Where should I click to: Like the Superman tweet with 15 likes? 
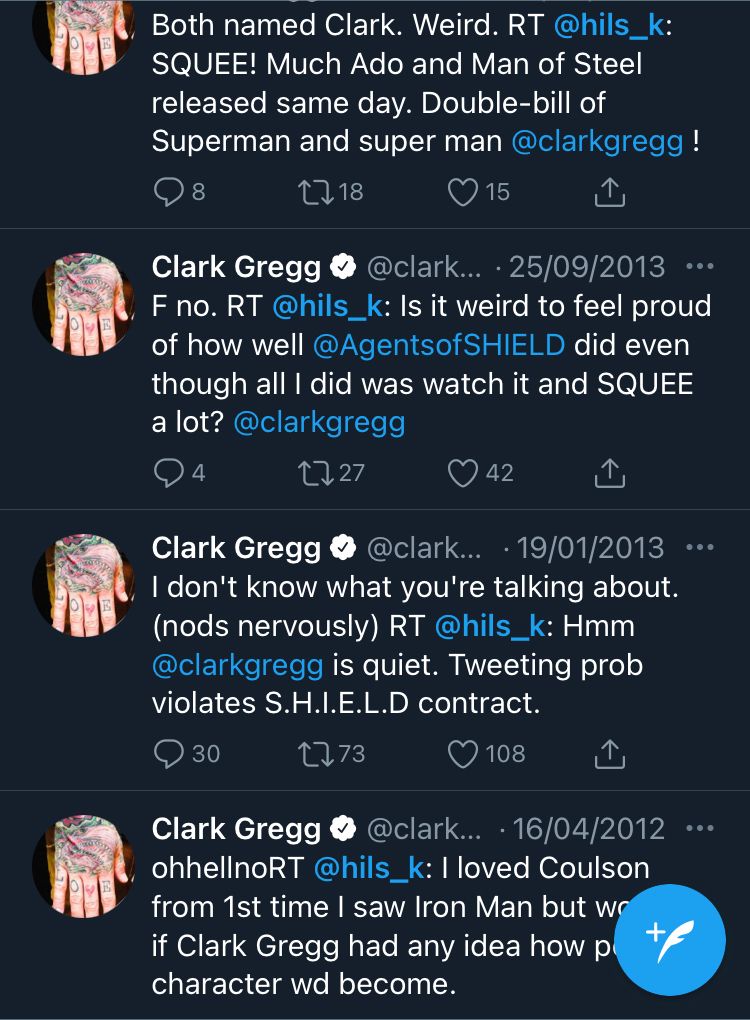[462, 192]
